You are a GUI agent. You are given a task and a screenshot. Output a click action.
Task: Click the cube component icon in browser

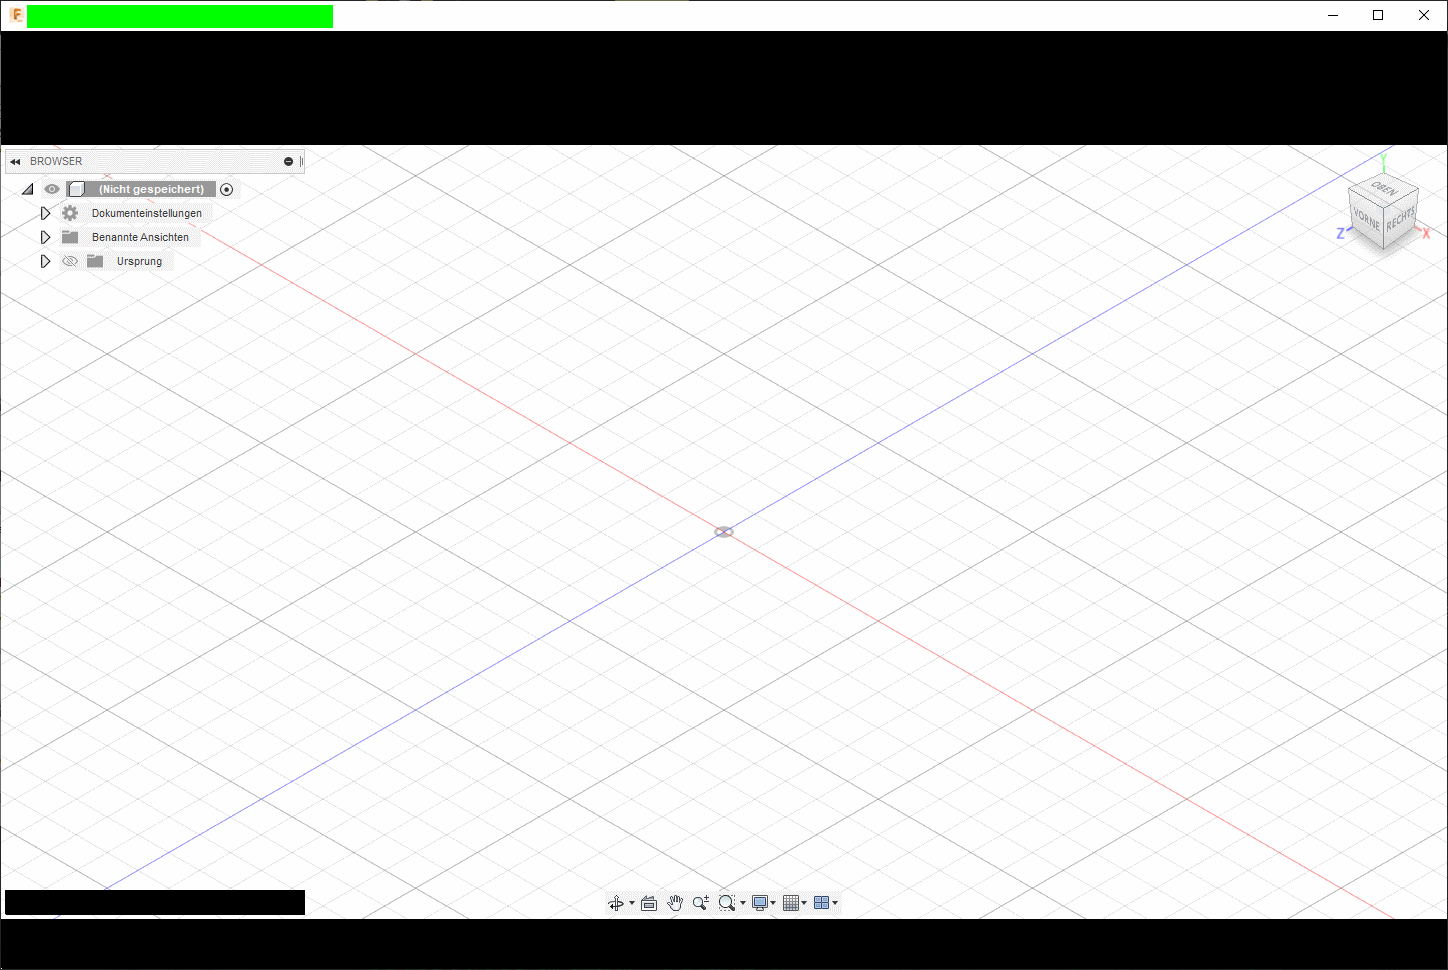(77, 189)
